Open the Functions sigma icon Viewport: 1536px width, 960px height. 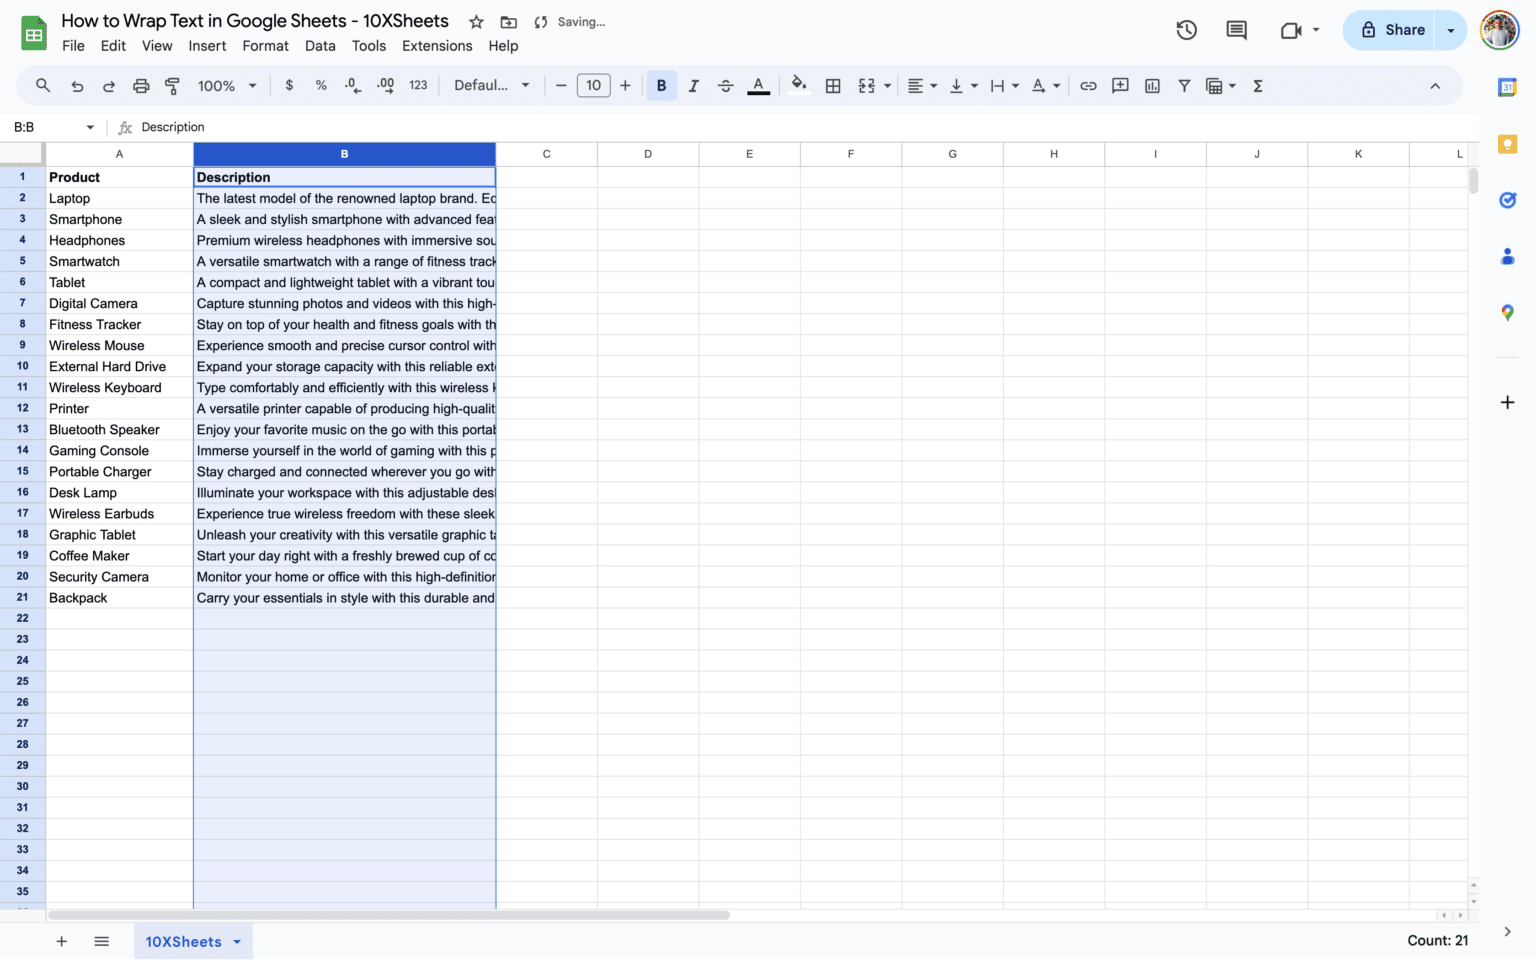point(1258,85)
